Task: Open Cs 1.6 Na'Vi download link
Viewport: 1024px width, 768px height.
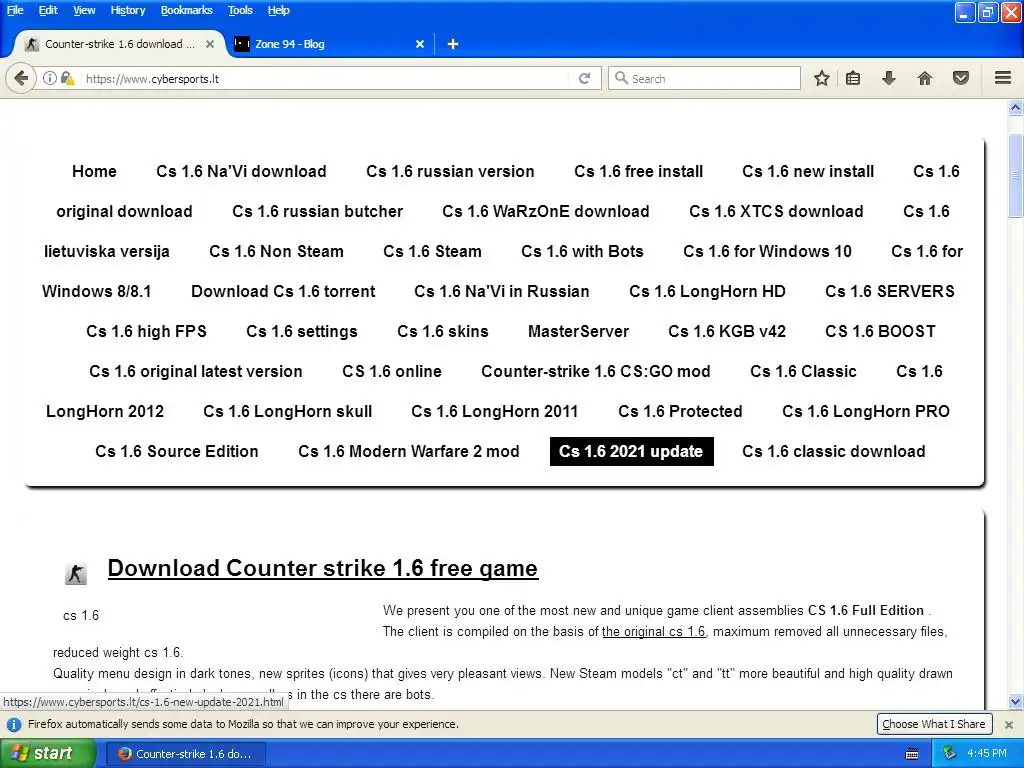Action: pyautogui.click(x=241, y=171)
